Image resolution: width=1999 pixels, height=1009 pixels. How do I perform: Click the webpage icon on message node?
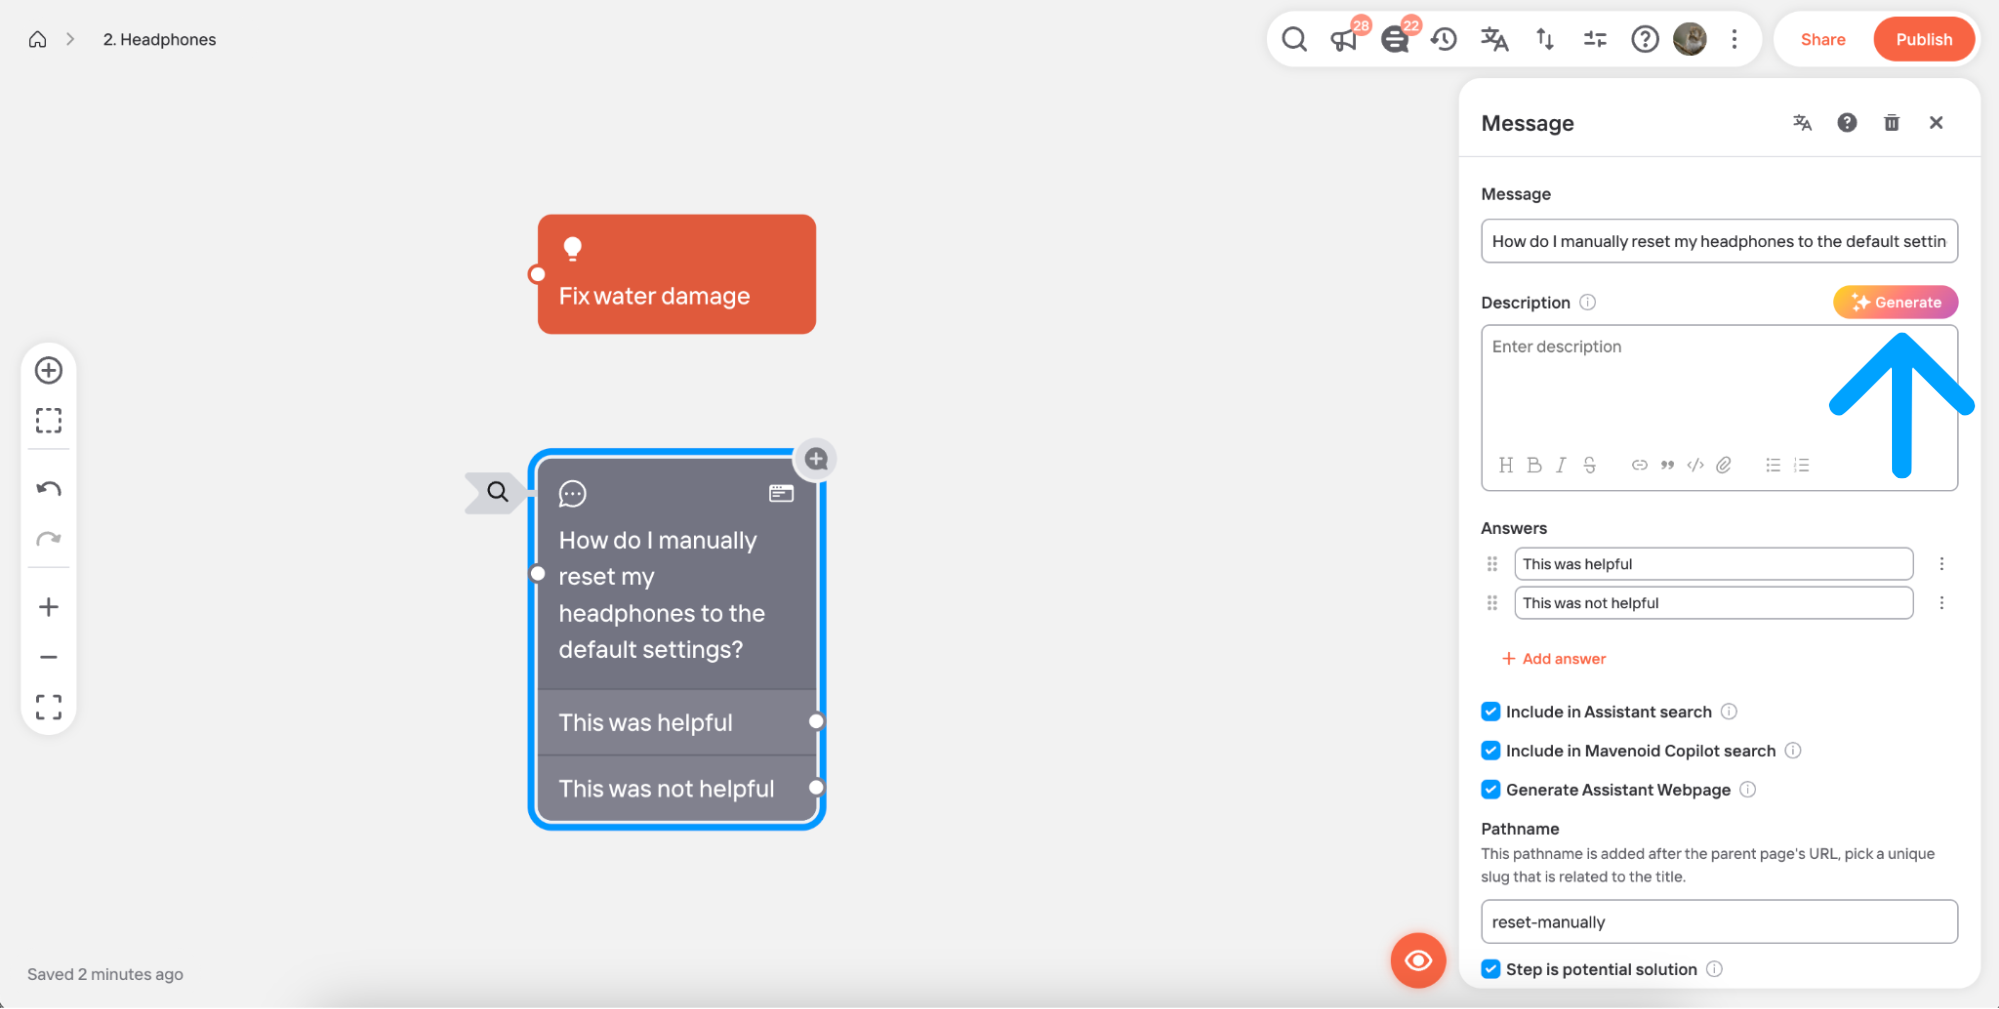tap(781, 493)
